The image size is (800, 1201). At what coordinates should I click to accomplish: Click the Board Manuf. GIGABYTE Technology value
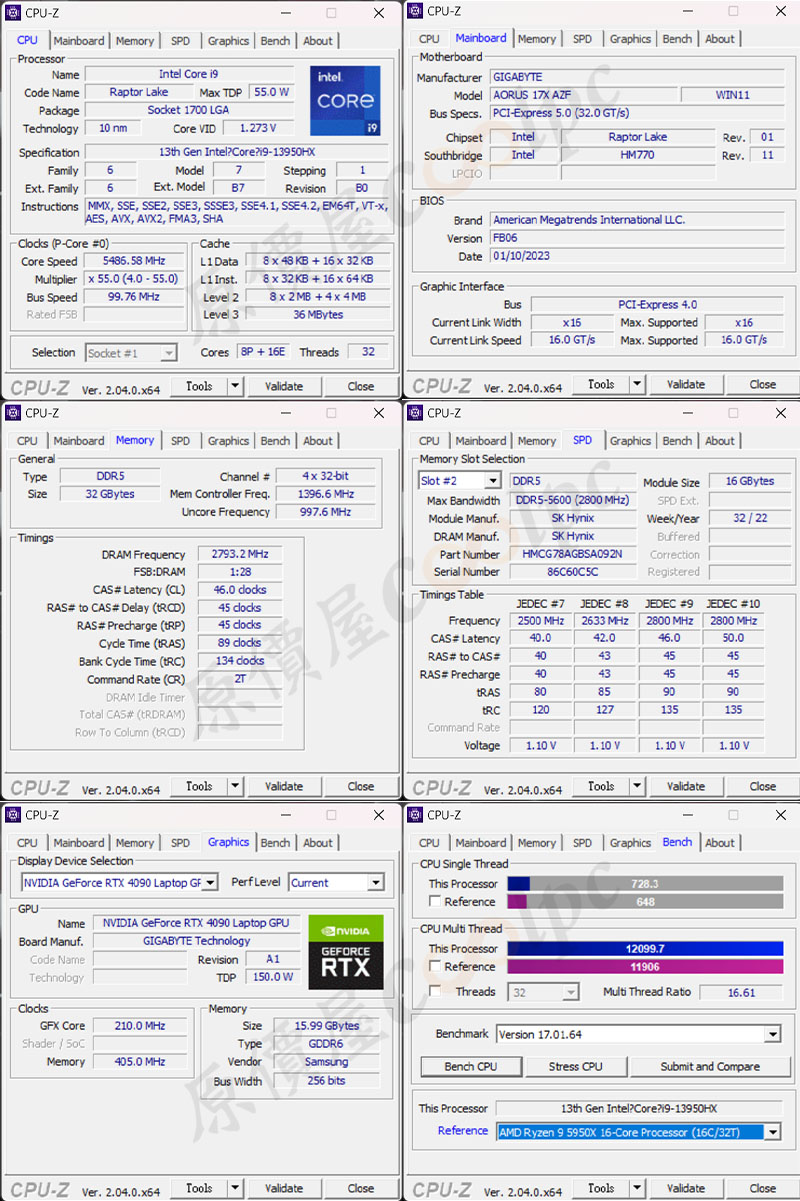coord(196,941)
